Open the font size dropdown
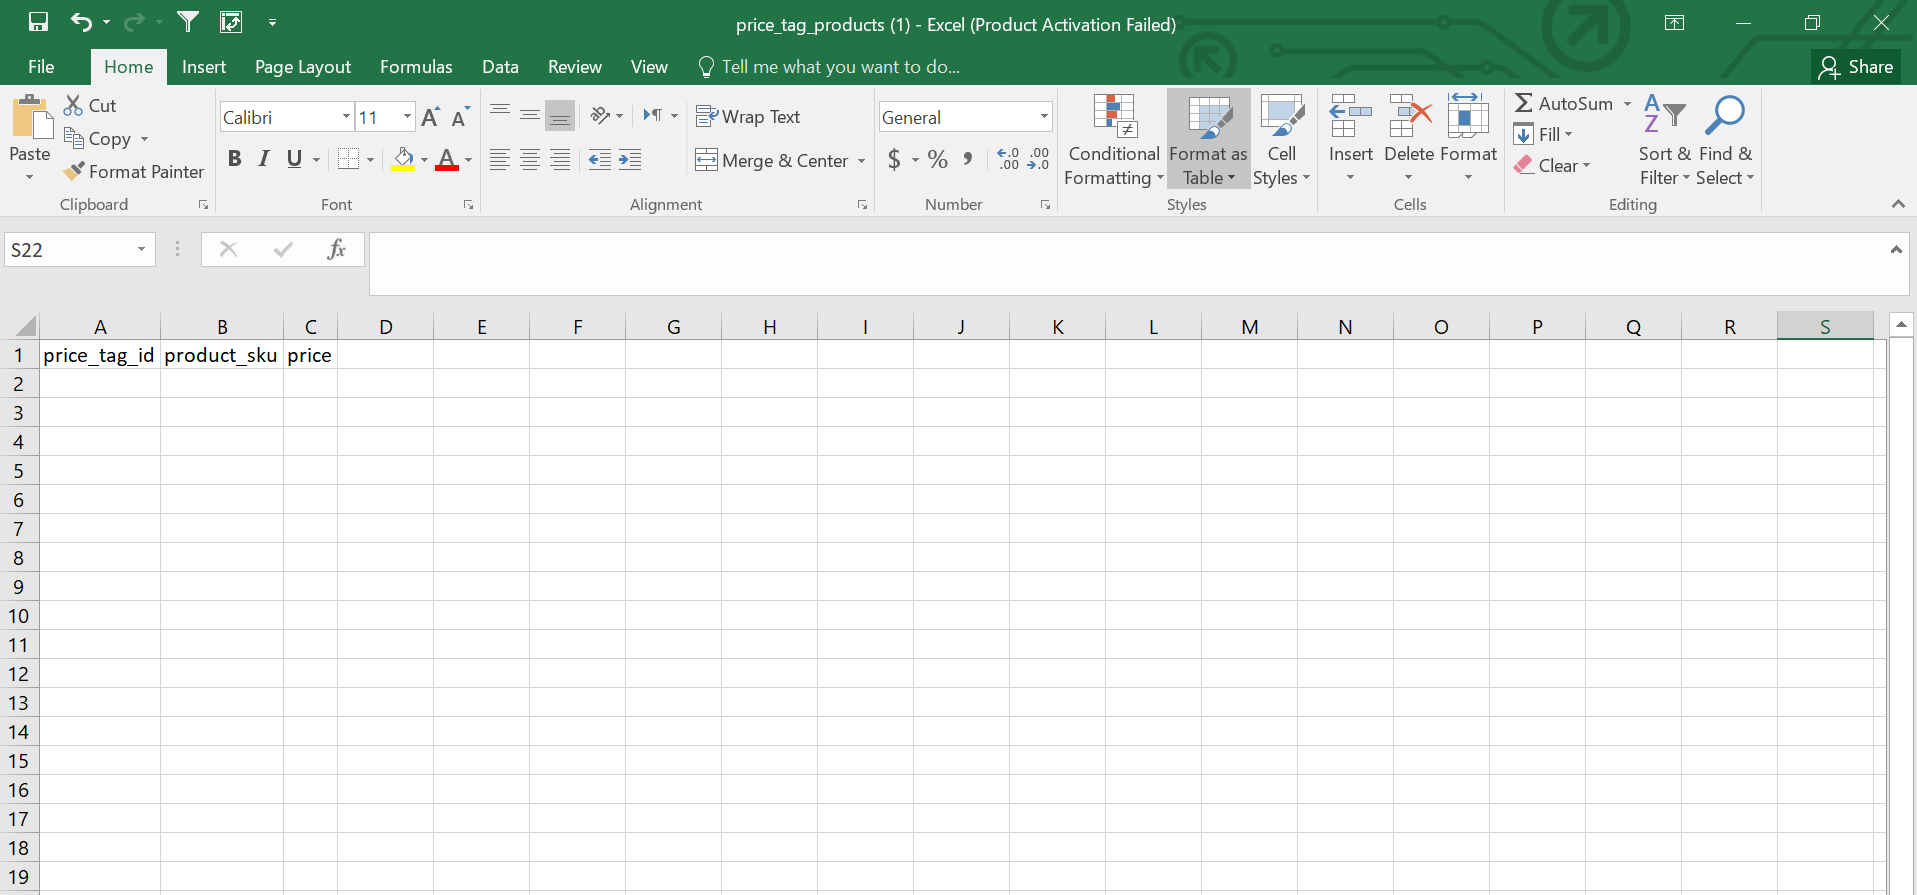 (x=407, y=117)
